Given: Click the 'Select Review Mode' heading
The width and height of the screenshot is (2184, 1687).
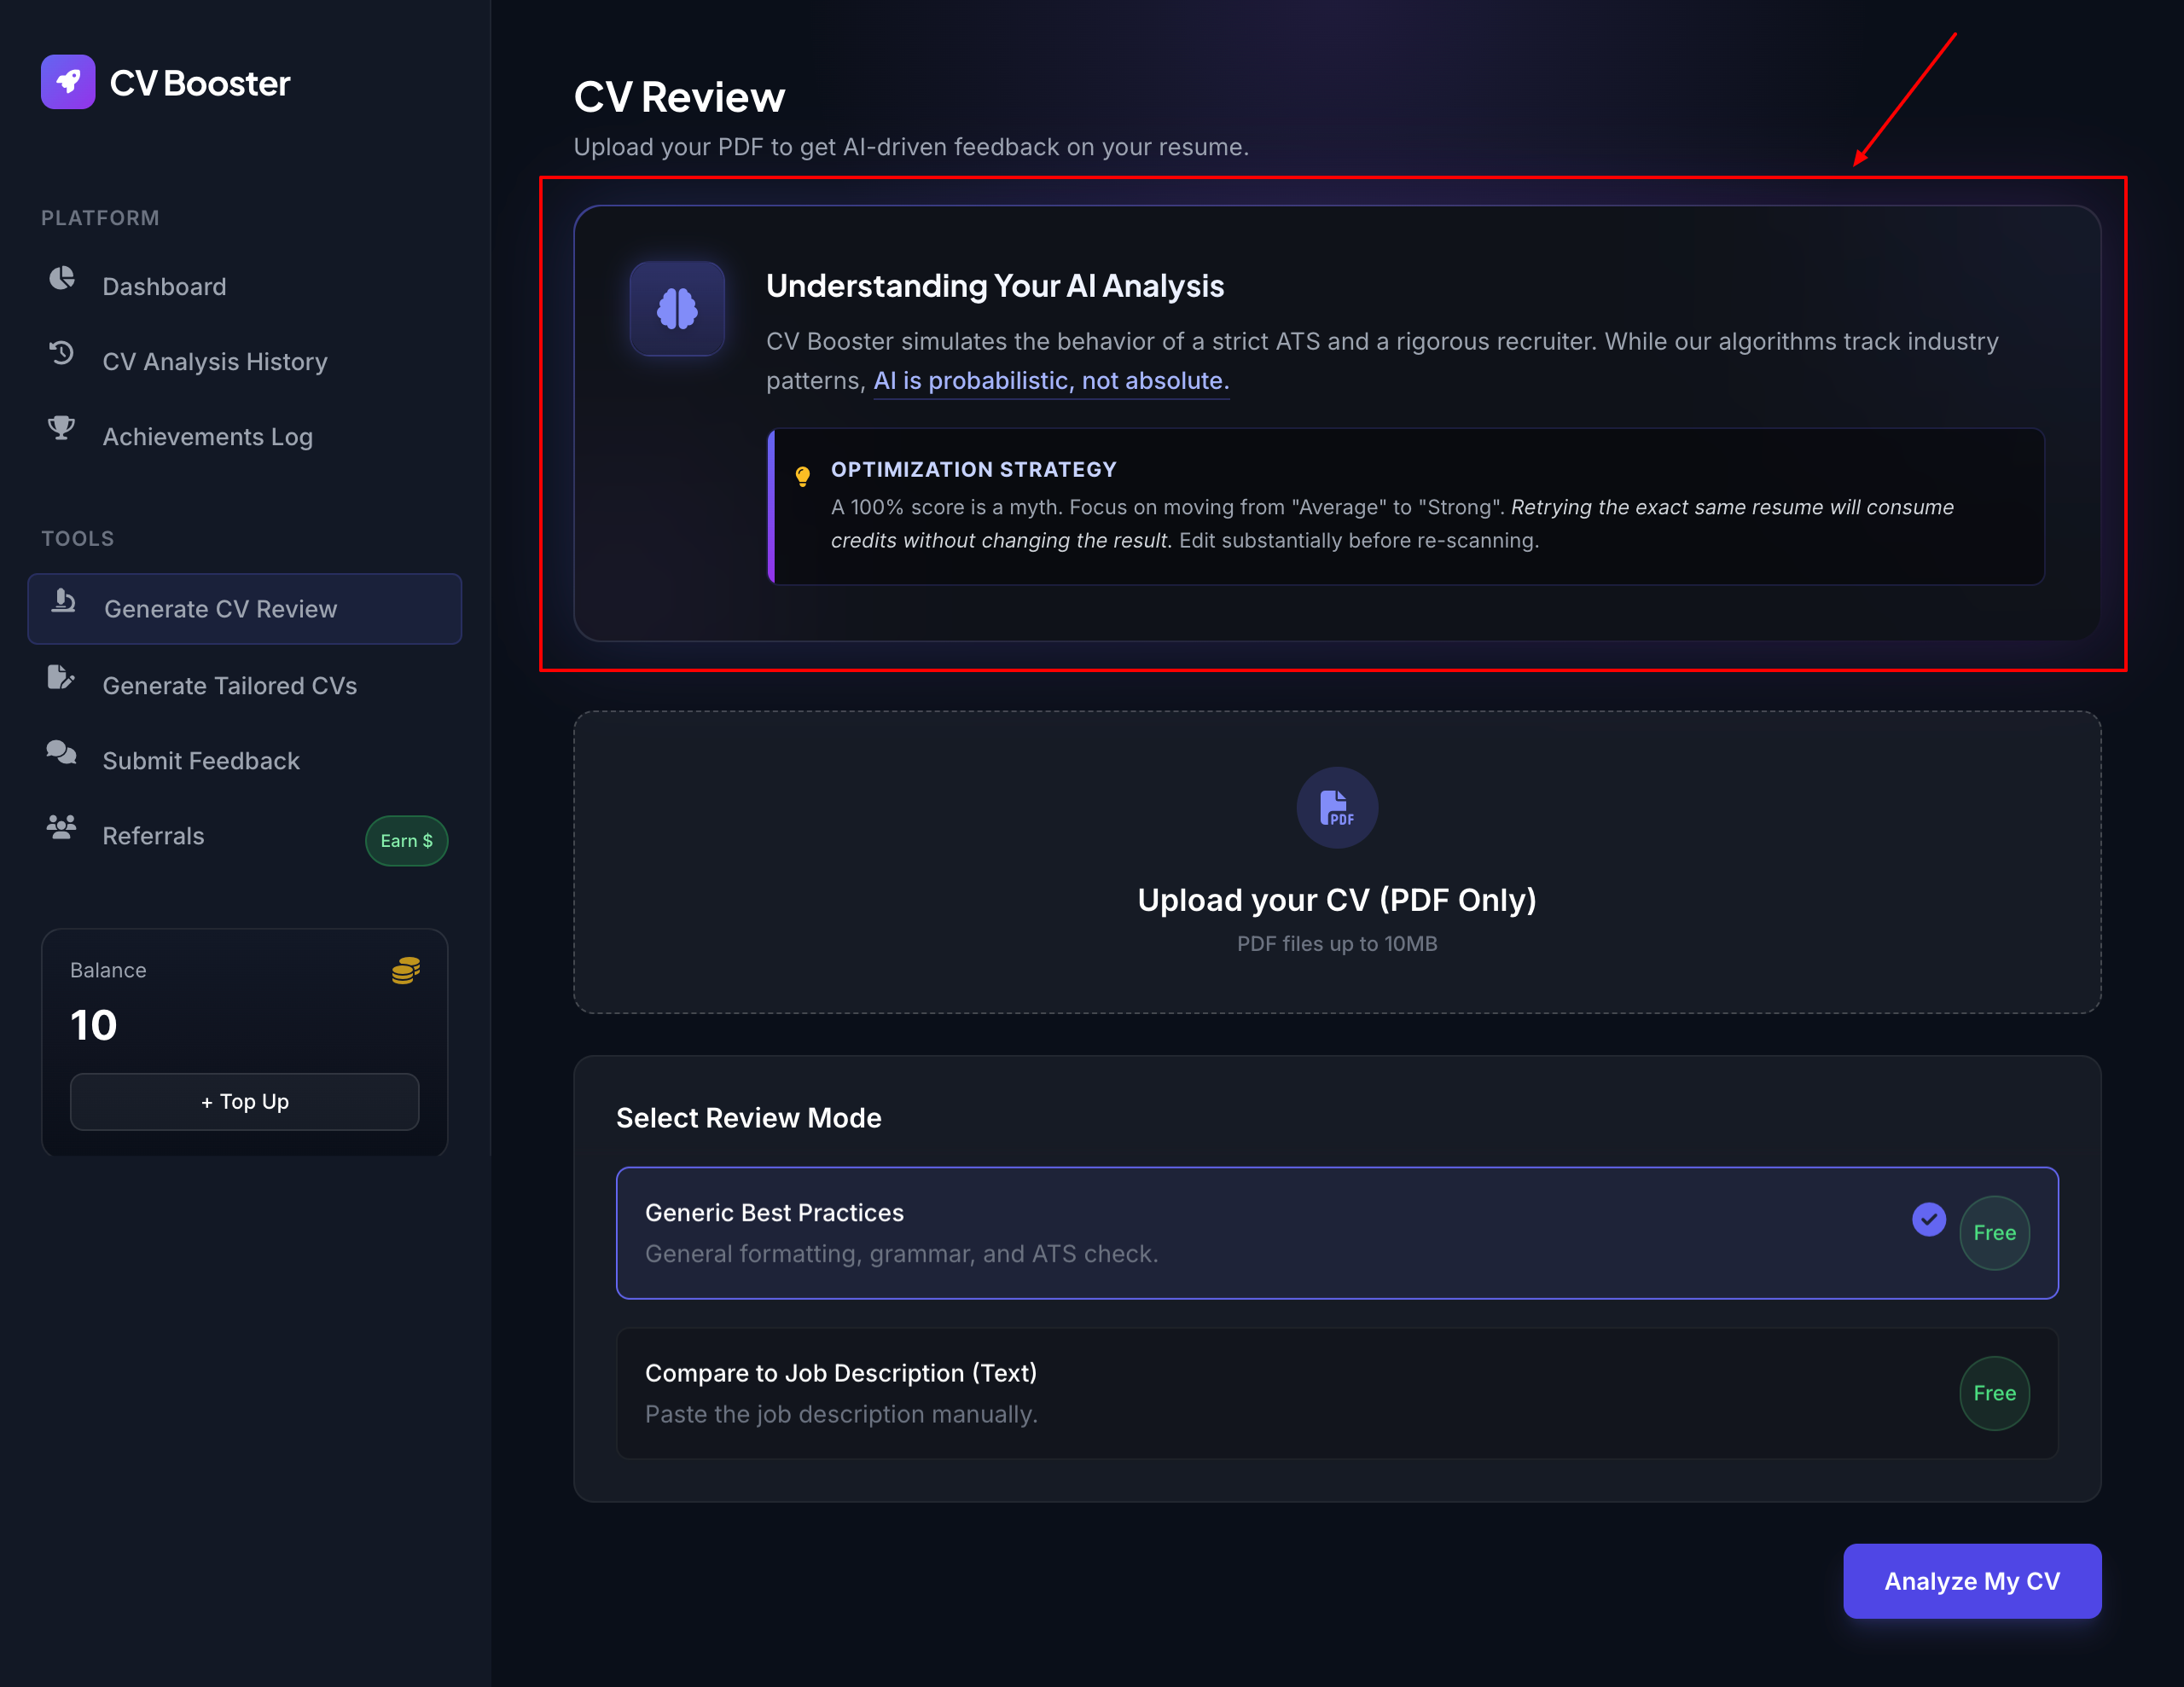Looking at the screenshot, I should point(749,1118).
